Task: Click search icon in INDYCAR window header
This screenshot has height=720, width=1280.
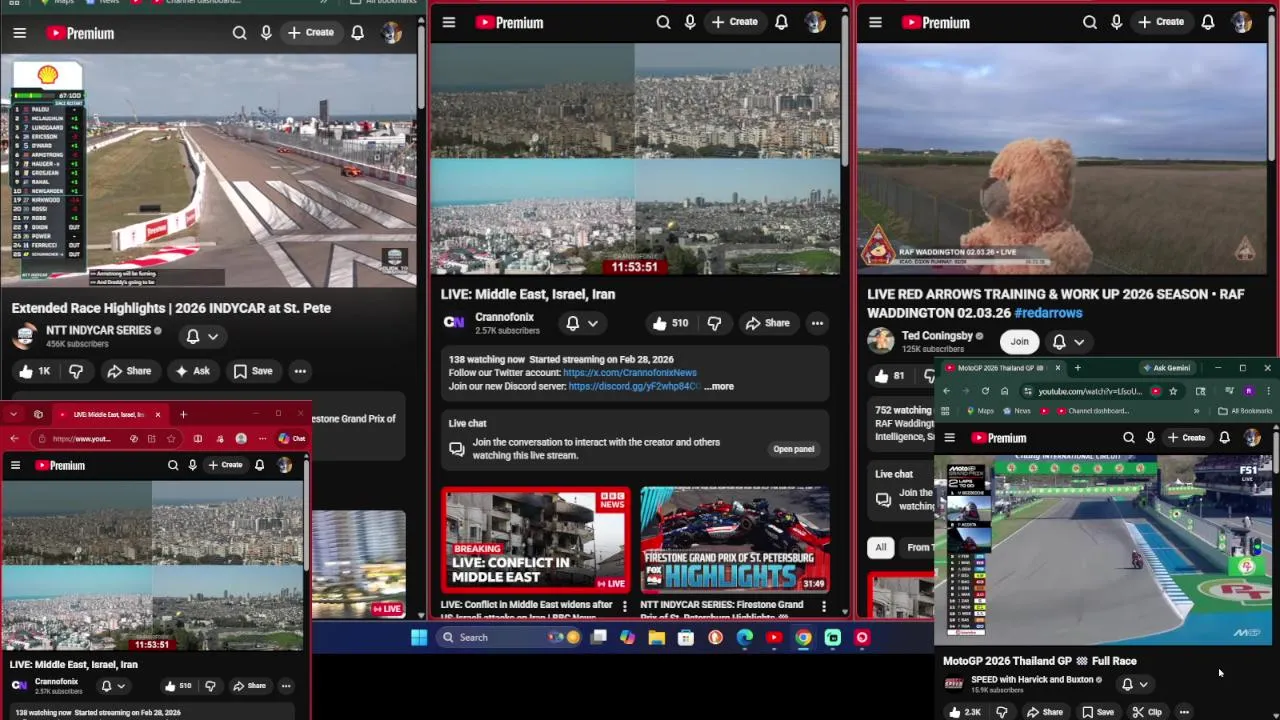Action: tap(239, 33)
